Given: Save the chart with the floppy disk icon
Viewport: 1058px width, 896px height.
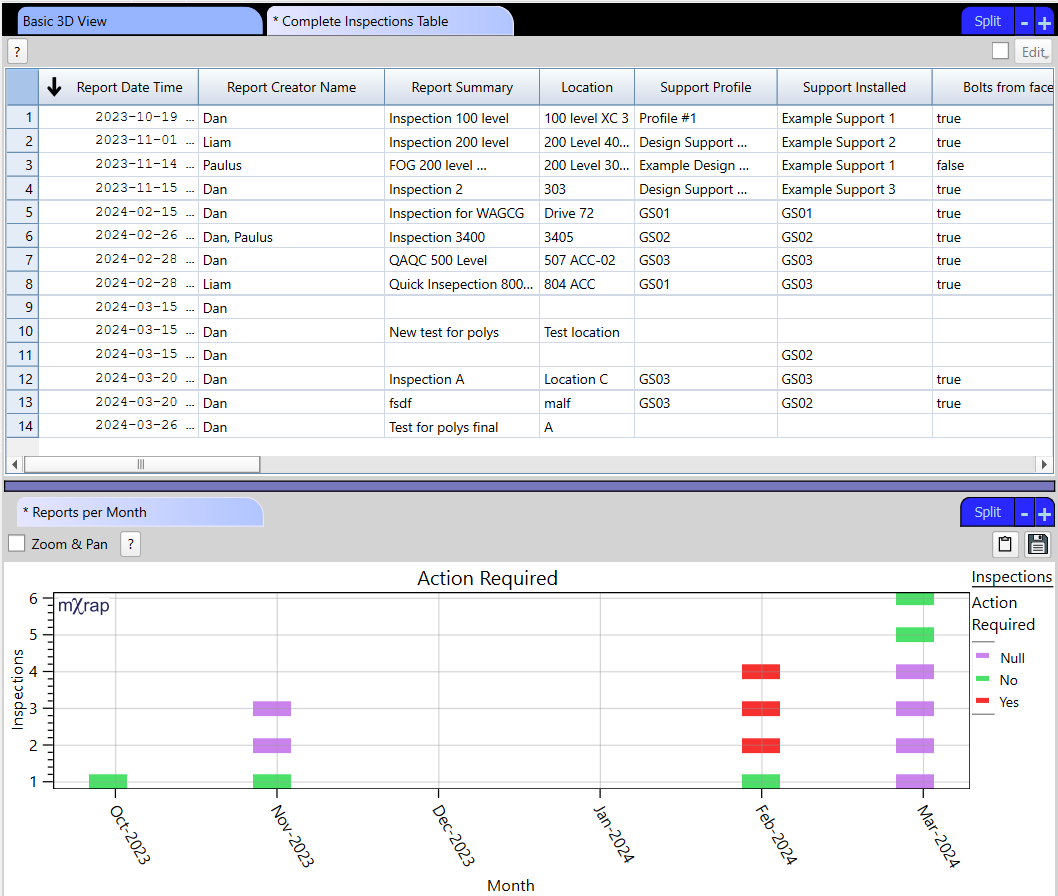Looking at the screenshot, I should point(1038,544).
